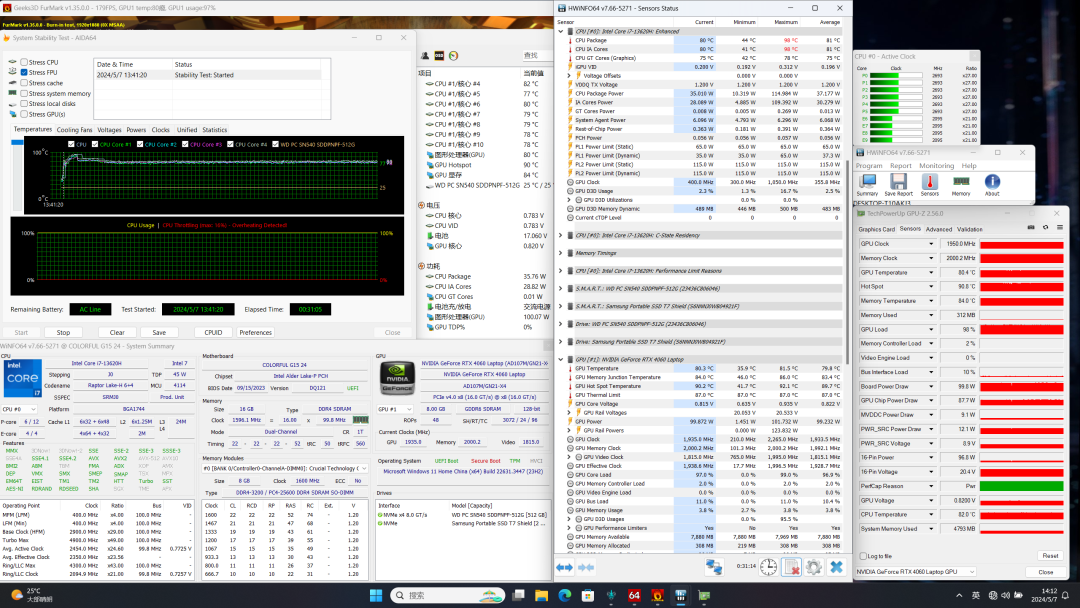
Task: Close sensors with the blue X icon
Action: (836, 566)
